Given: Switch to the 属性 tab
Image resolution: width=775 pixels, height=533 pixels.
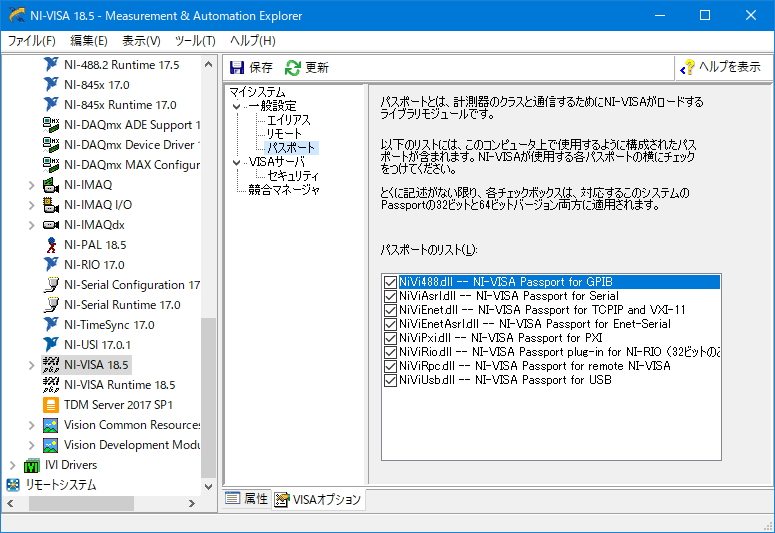Looking at the screenshot, I should [x=247, y=498].
